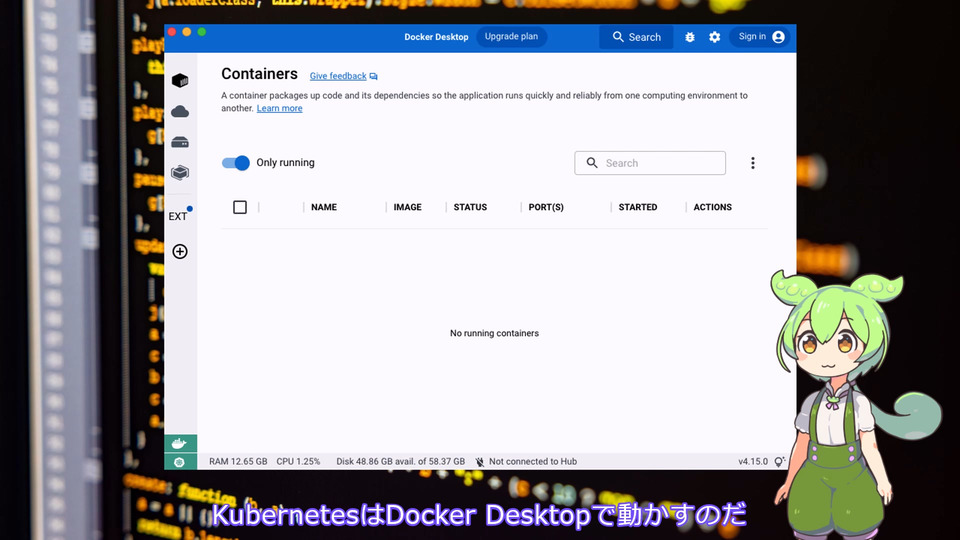The width and height of the screenshot is (960, 540).
Task: Click the Not connected to Hub text
Action: [x=533, y=462]
